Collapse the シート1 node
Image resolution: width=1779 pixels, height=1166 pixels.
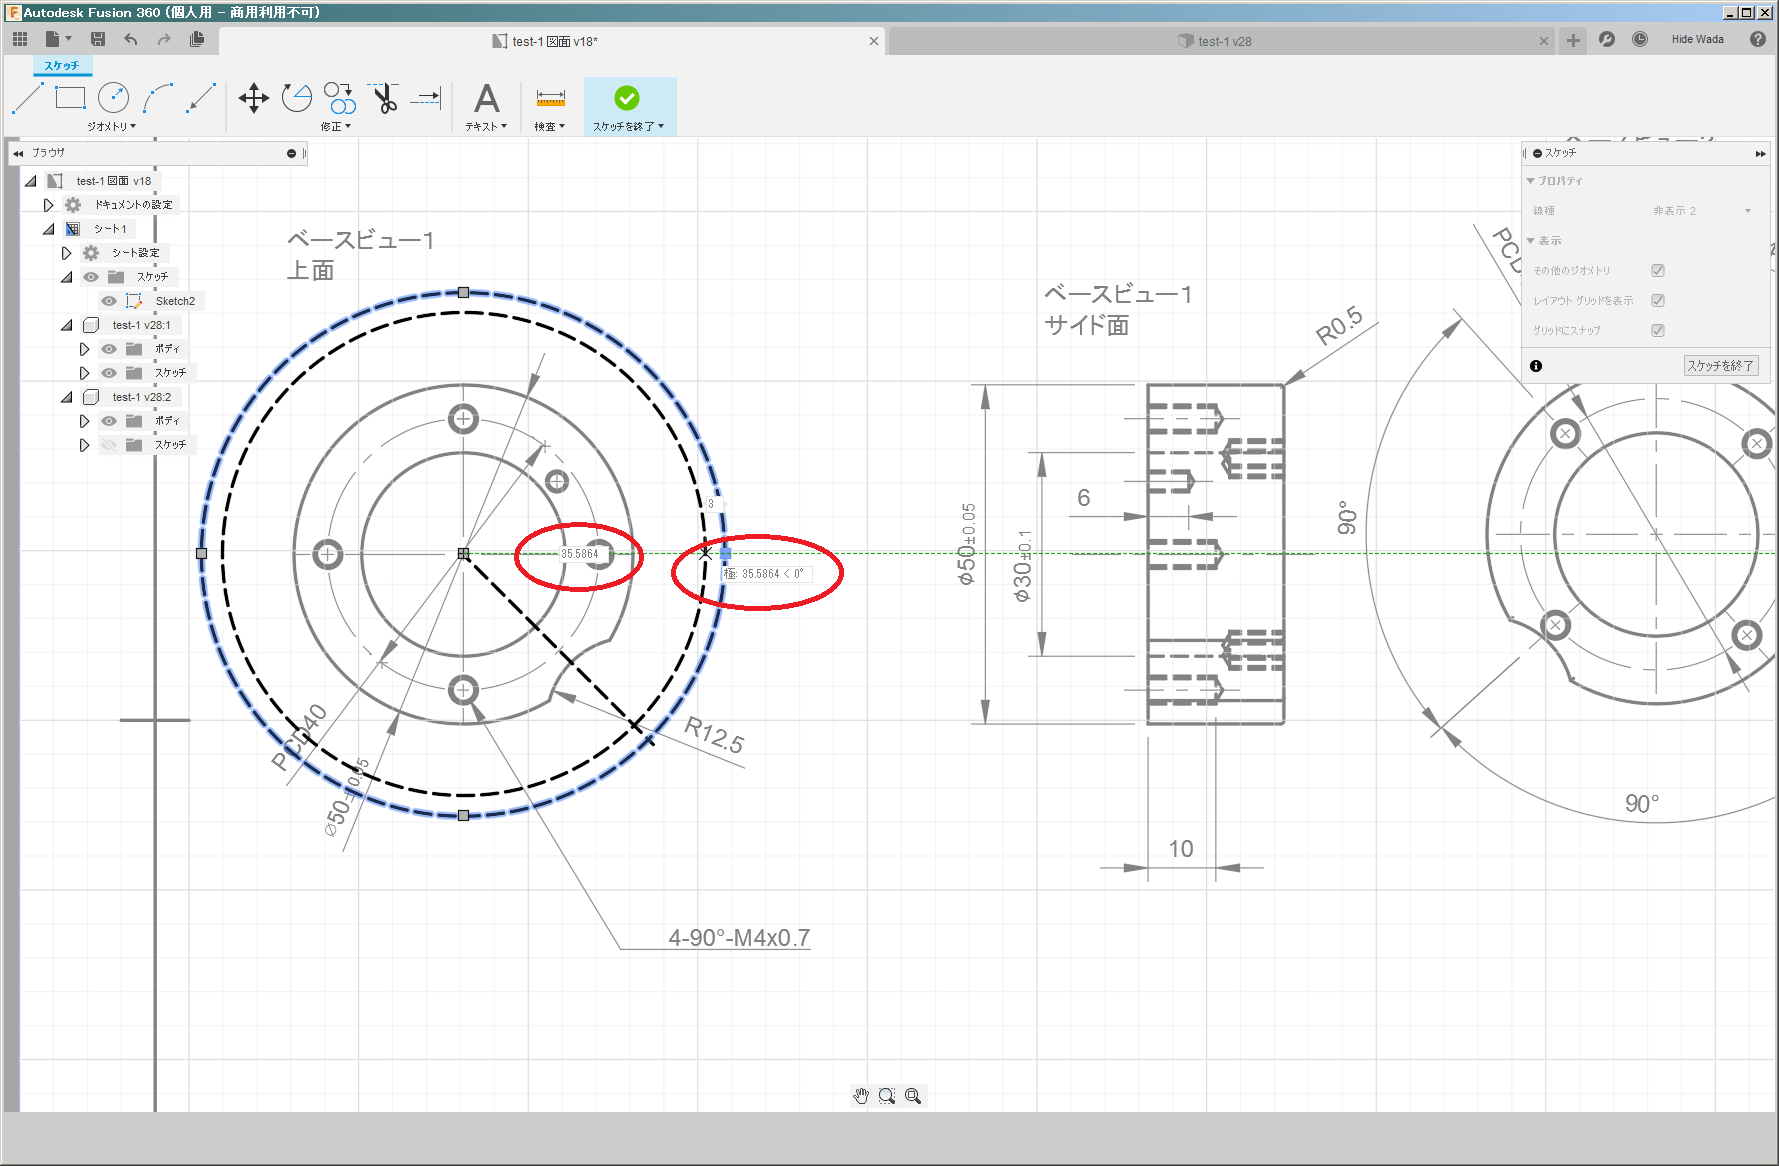point(48,229)
